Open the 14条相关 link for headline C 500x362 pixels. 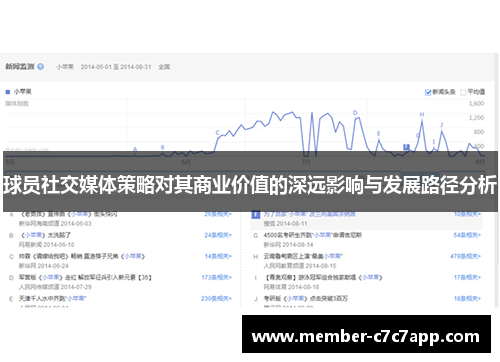coord(218,256)
